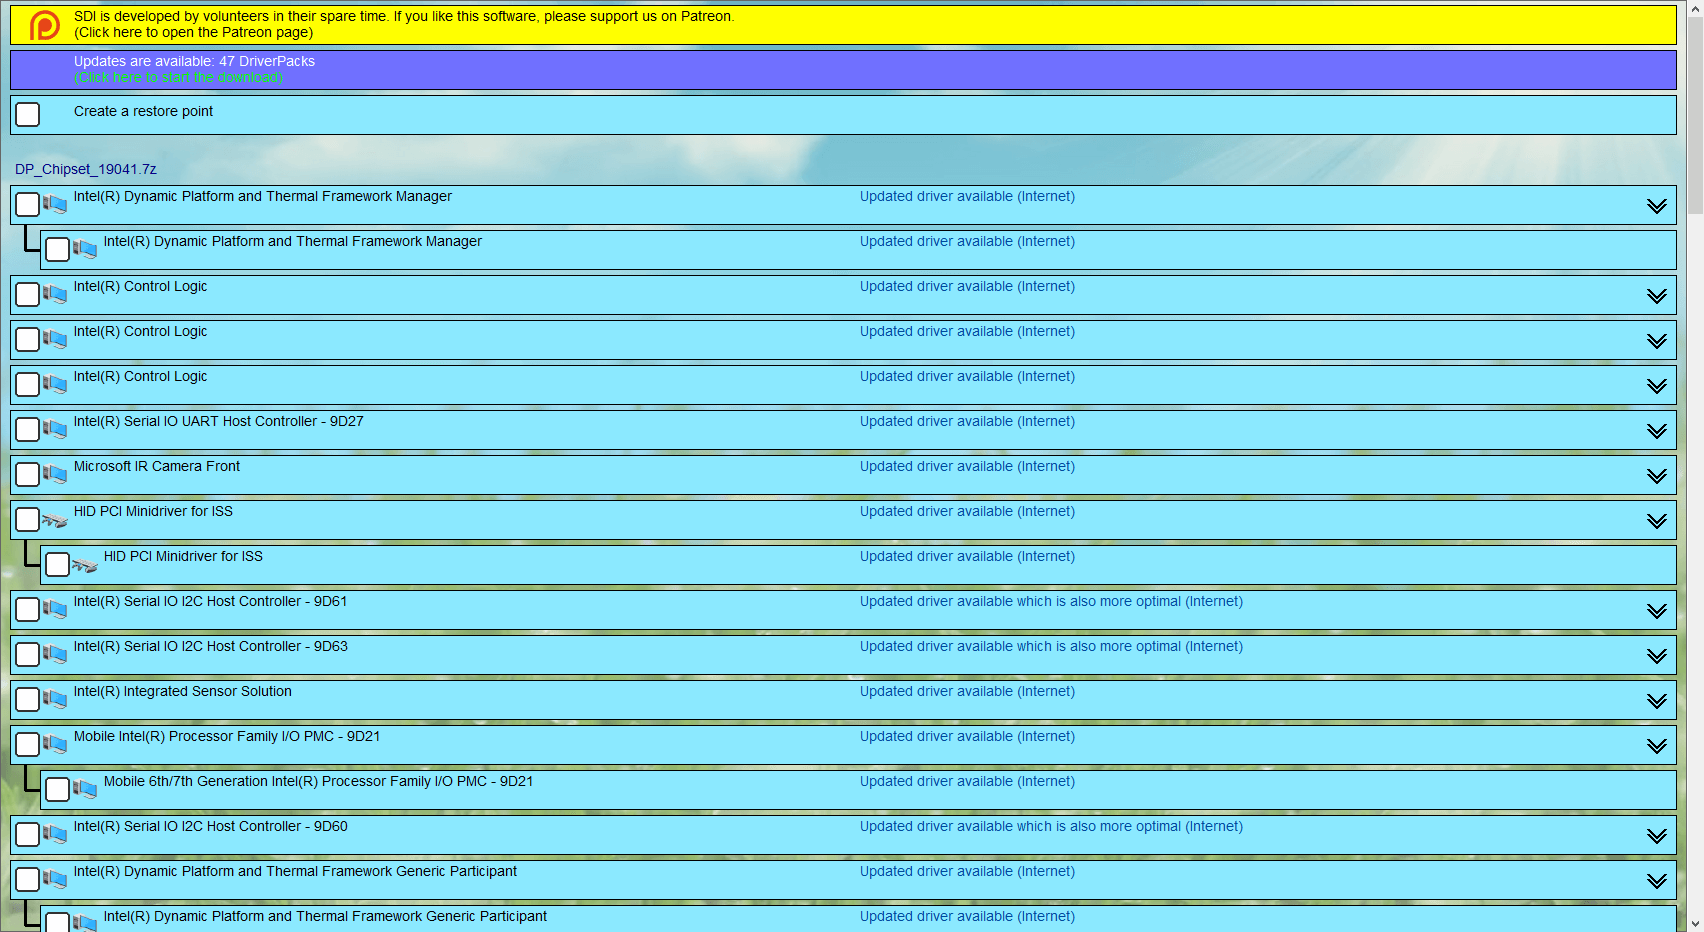Image resolution: width=1704 pixels, height=932 pixels.
Task: Click '(Click here to start the download)' link
Action: pyautogui.click(x=178, y=77)
